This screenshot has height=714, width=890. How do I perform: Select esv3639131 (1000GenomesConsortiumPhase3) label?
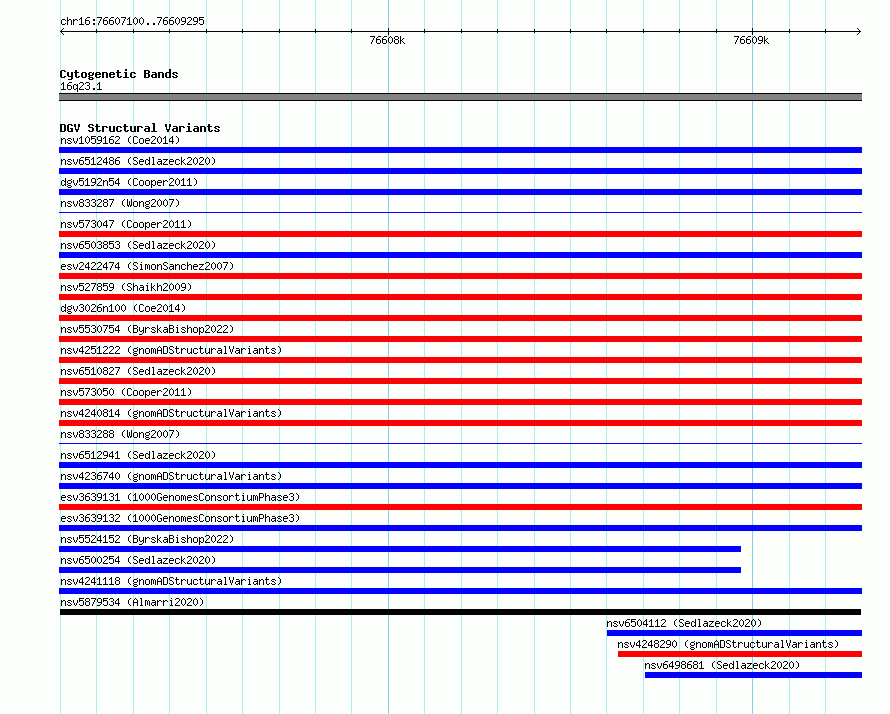click(180, 497)
